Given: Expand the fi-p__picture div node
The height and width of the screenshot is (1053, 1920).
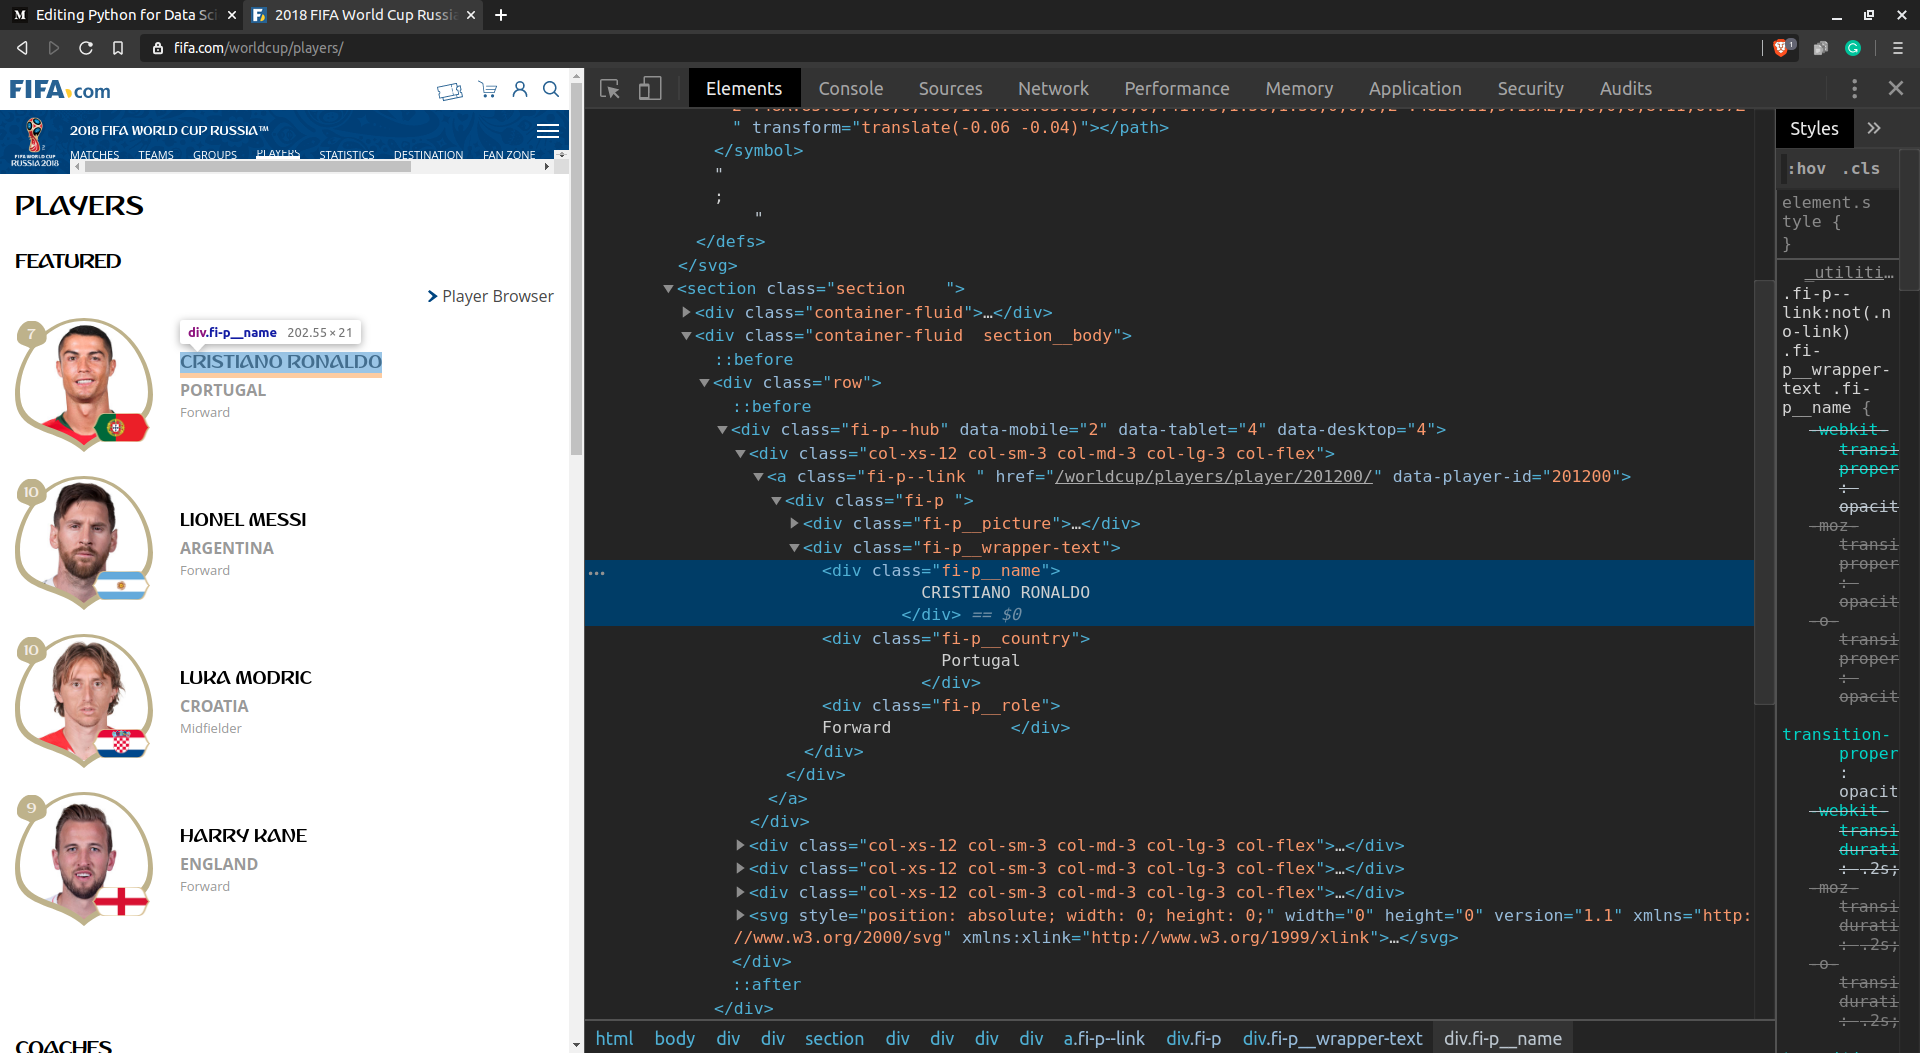Looking at the screenshot, I should tap(794, 524).
